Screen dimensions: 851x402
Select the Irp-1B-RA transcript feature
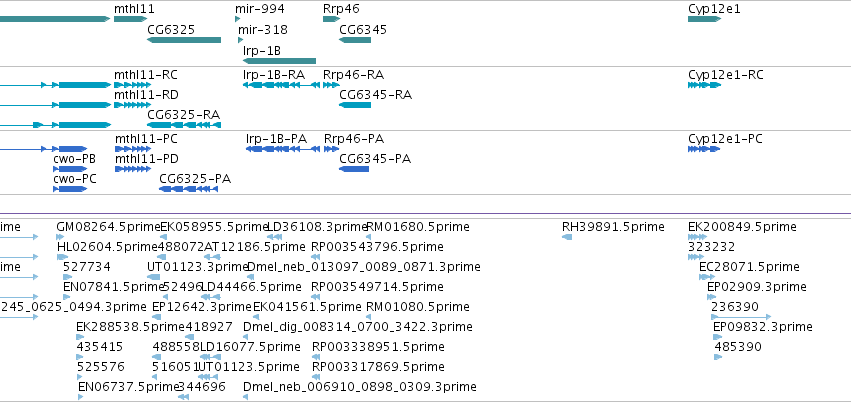[x=281, y=85]
